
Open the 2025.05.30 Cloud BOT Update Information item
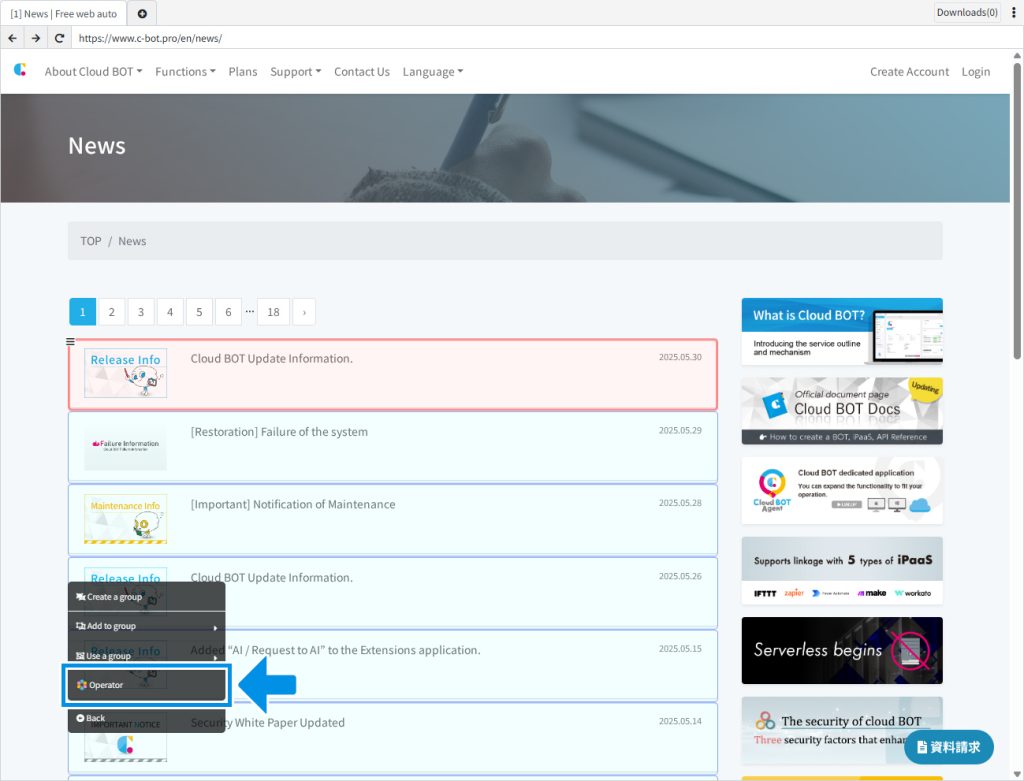click(392, 374)
